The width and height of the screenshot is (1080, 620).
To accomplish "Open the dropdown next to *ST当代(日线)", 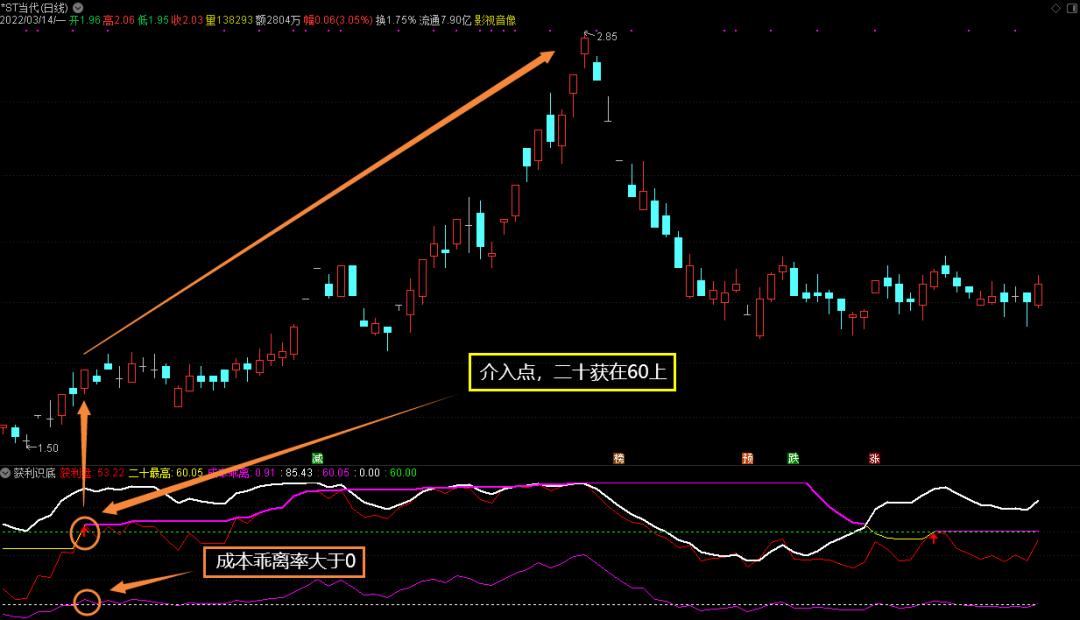I will (x=78, y=8).
